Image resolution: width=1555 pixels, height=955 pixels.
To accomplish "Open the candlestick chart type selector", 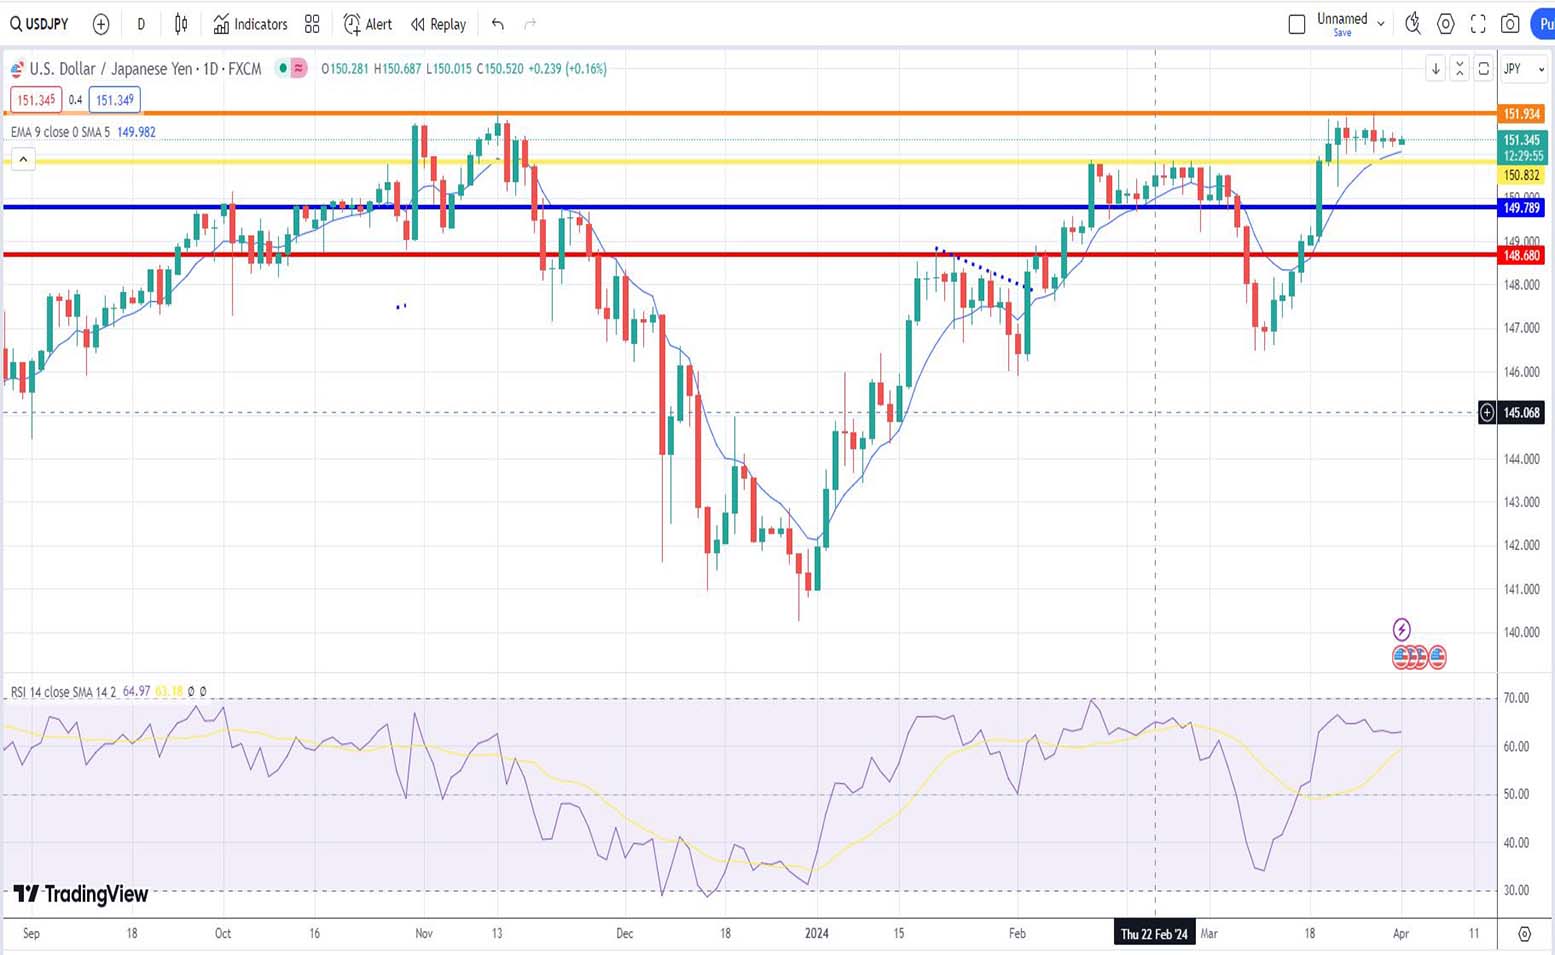I will (181, 24).
